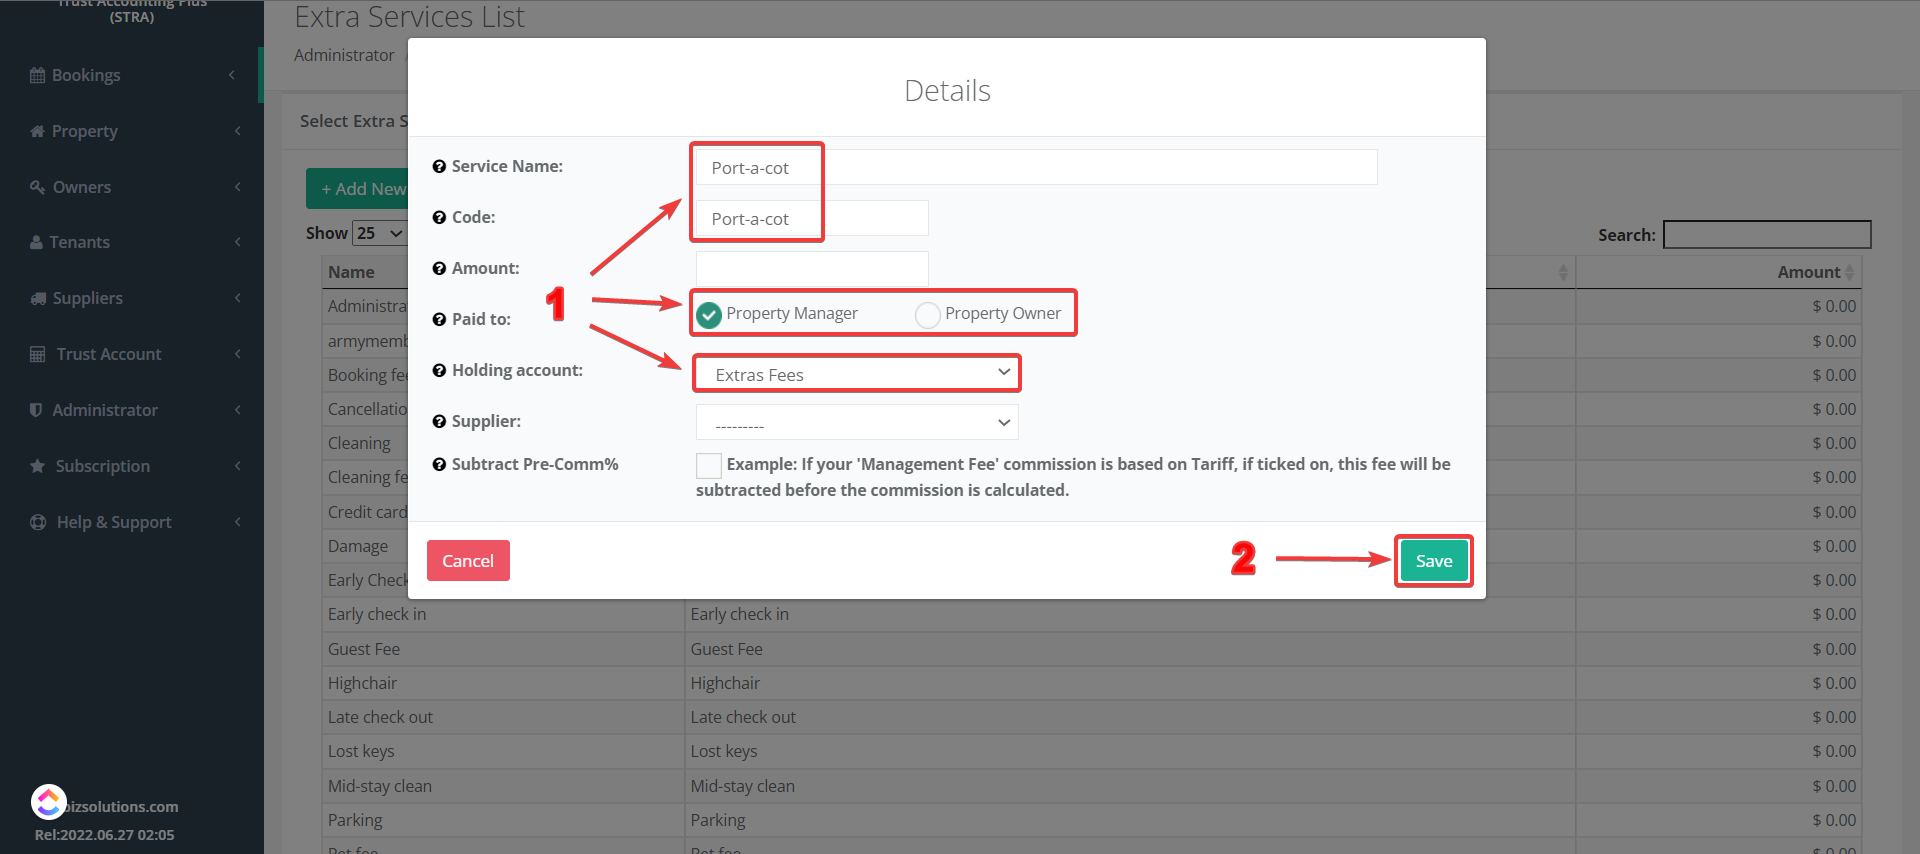Open the Supplier dropdown
Screen dimensions: 1920x854
857,422
